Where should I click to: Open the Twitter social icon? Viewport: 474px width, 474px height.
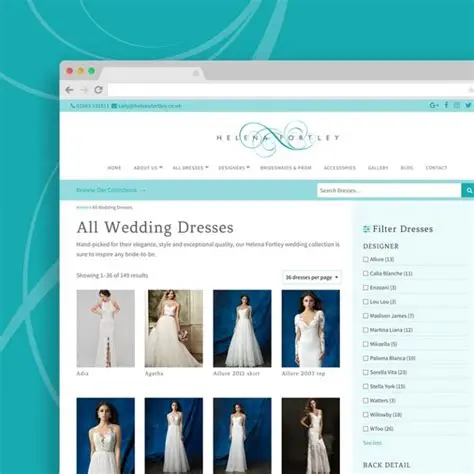point(468,105)
